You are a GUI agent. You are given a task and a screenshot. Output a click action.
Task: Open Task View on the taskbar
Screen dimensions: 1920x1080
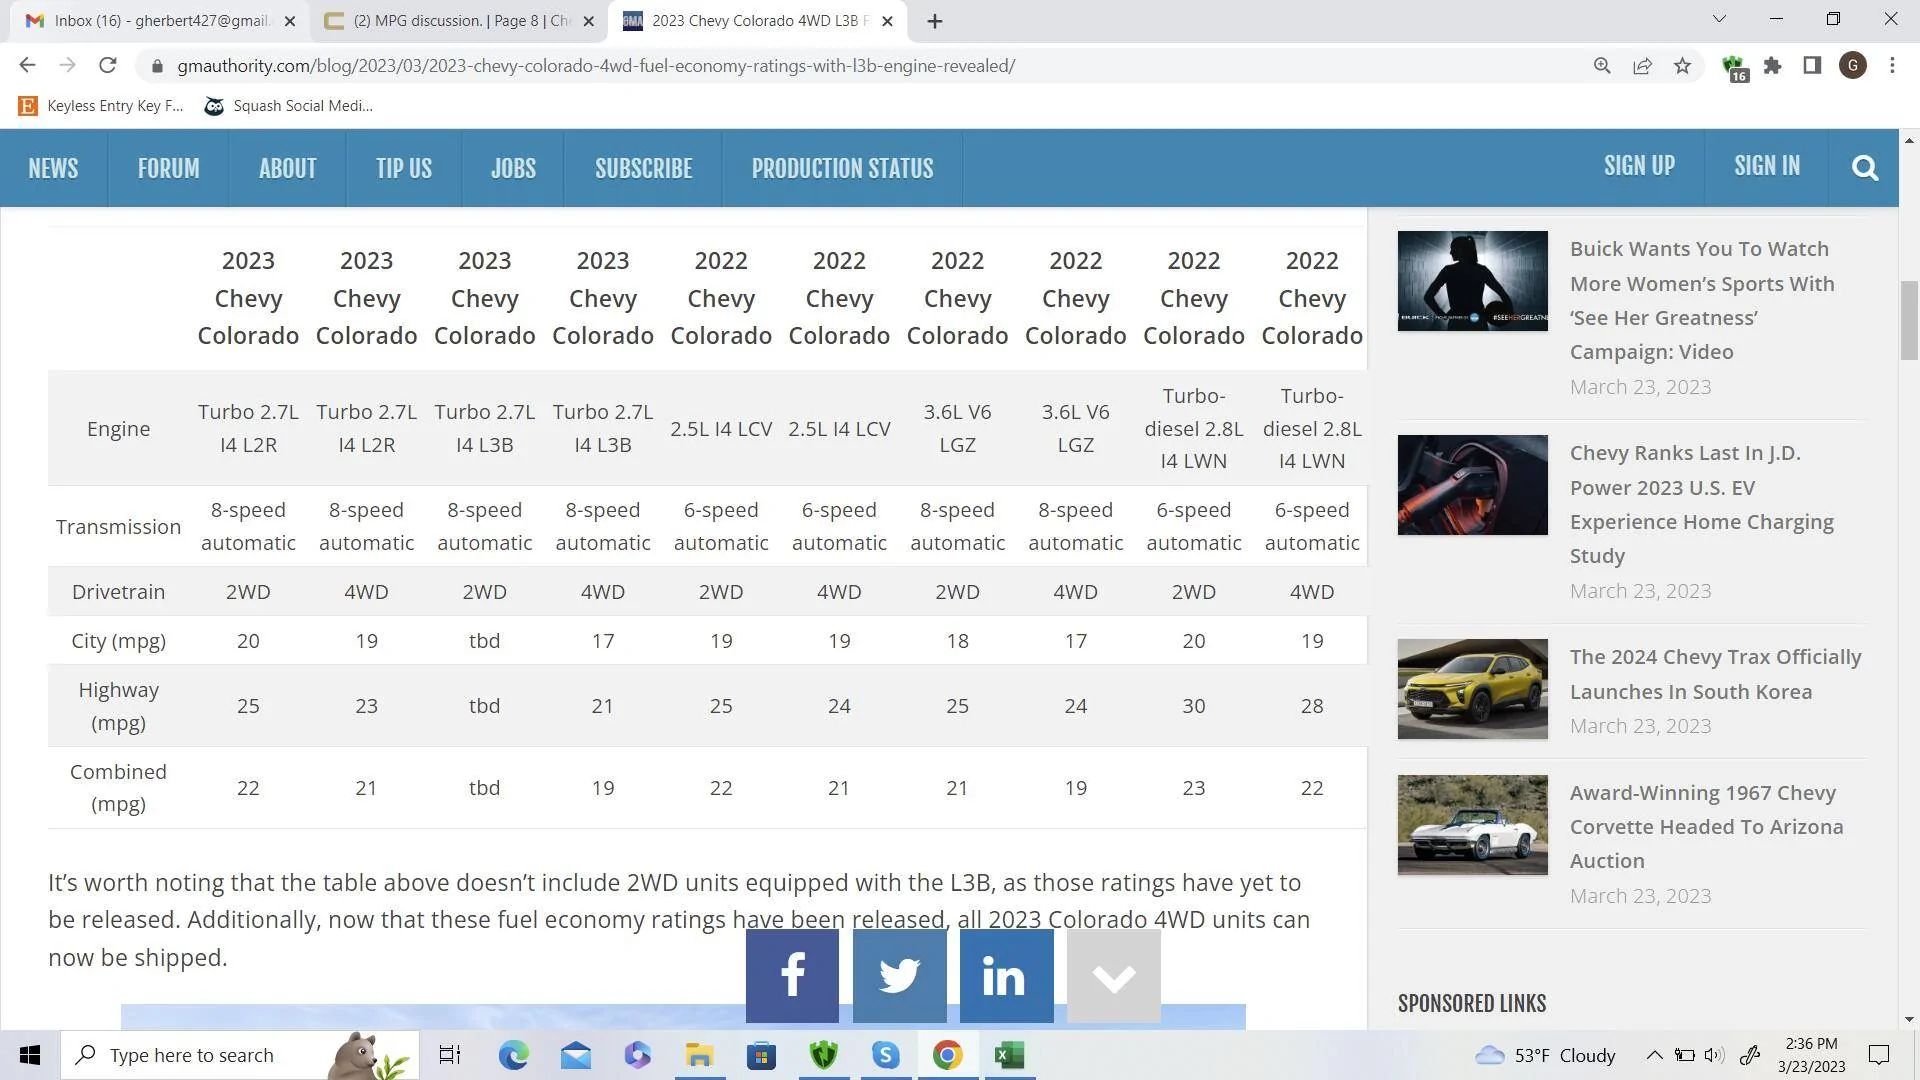[450, 1055]
